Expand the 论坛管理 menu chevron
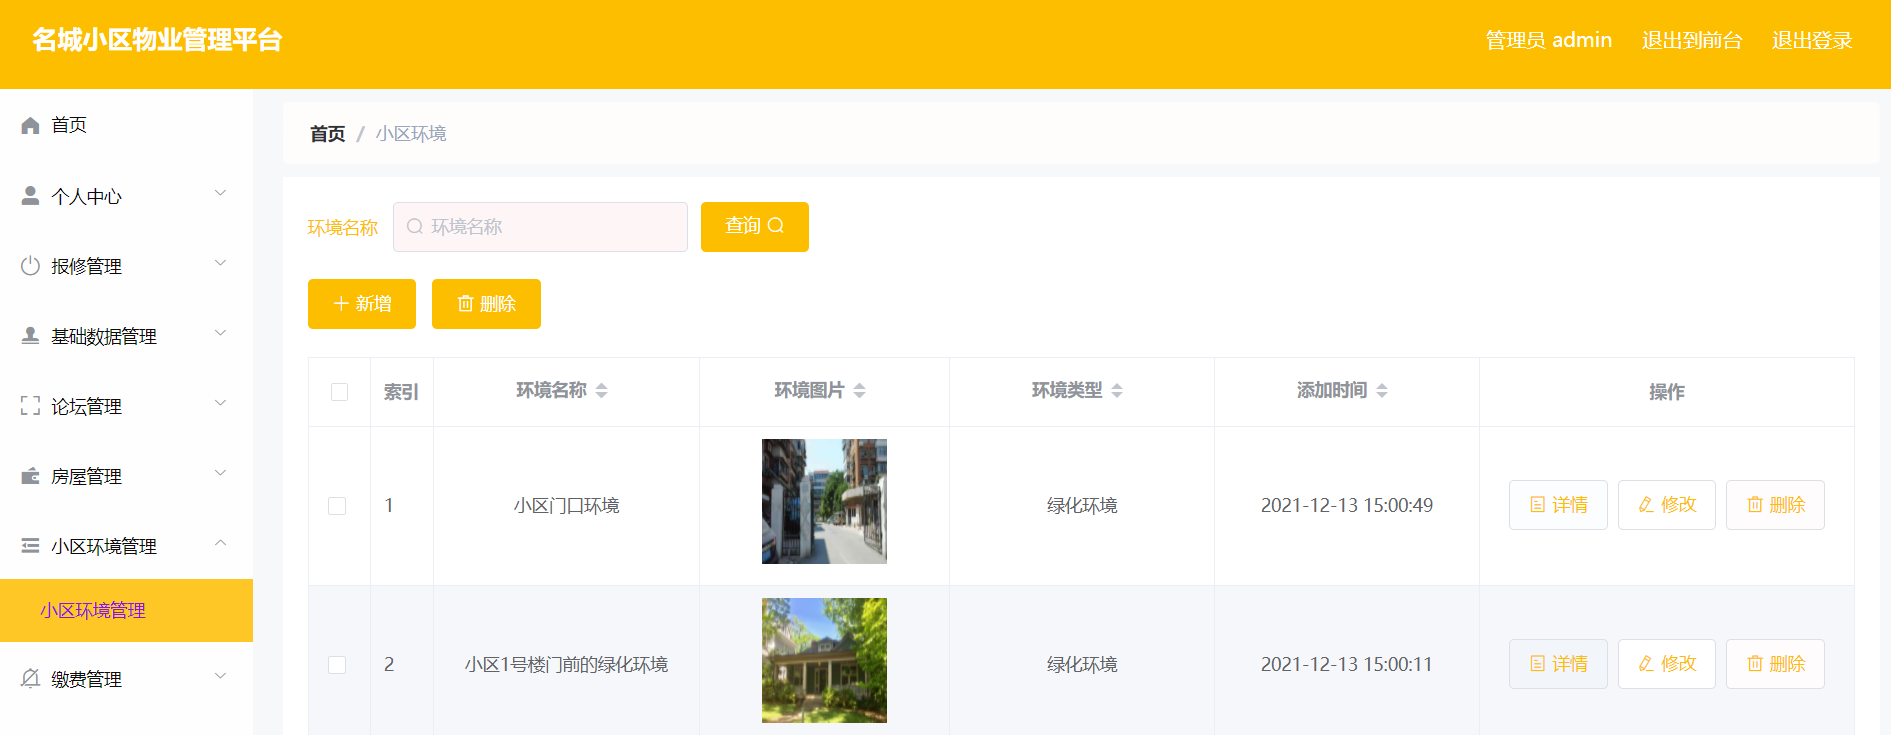The image size is (1891, 735). point(221,403)
